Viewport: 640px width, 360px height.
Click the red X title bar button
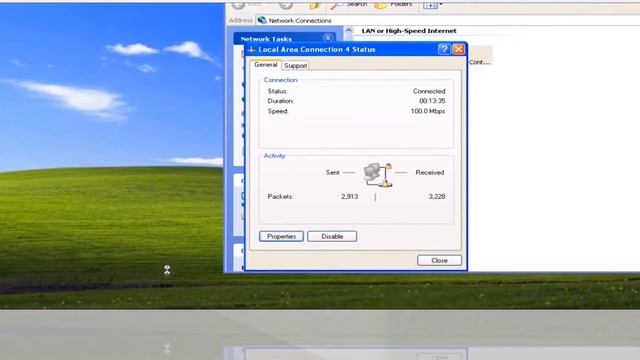458,49
